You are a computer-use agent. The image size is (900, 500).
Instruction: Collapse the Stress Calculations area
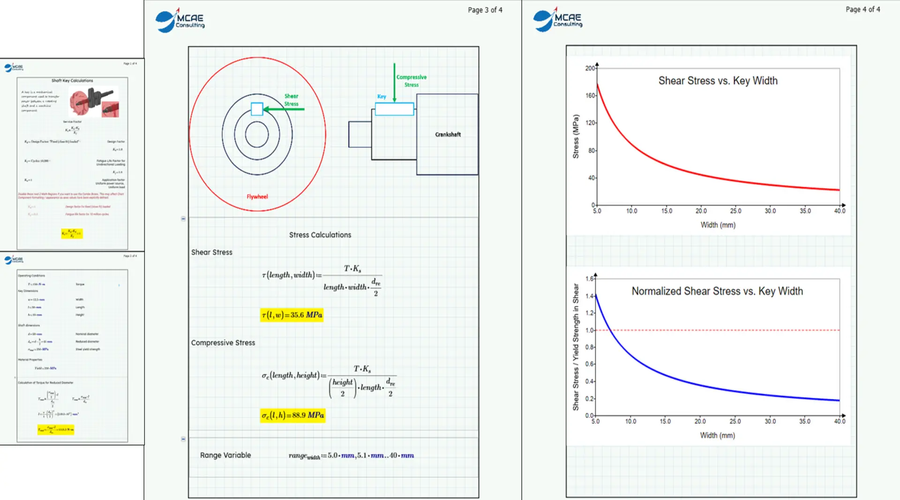point(181,217)
